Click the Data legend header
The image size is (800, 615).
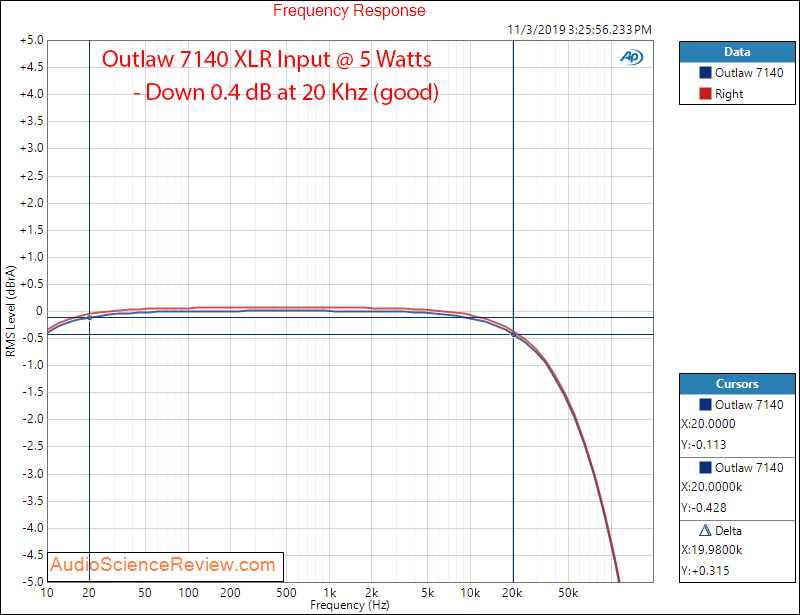[x=737, y=52]
